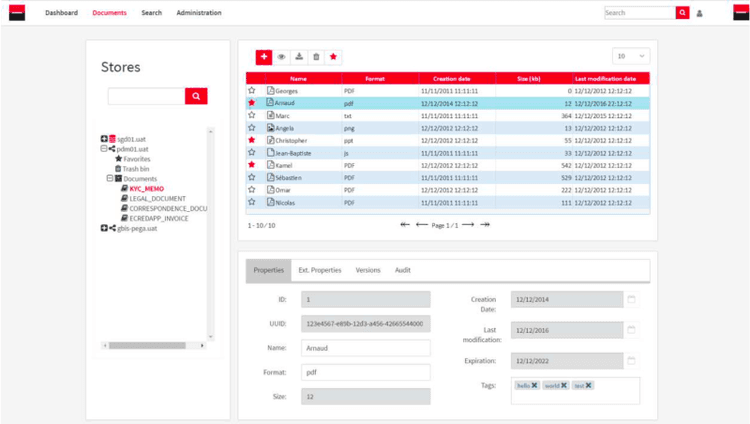Click the Name field containing Arnaud
The image size is (750, 424).
tap(365, 348)
